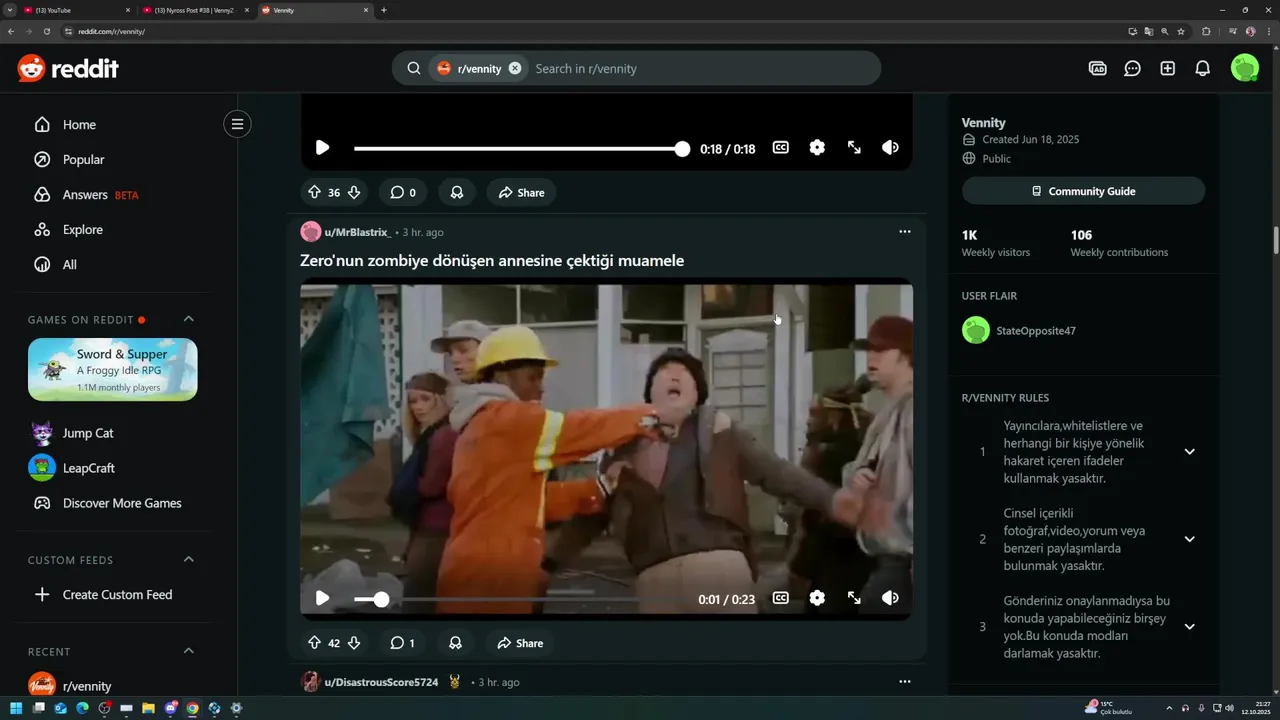Image resolution: width=1280 pixels, height=720 pixels.
Task: Give award on the 42-vote post
Action: pyautogui.click(x=455, y=643)
